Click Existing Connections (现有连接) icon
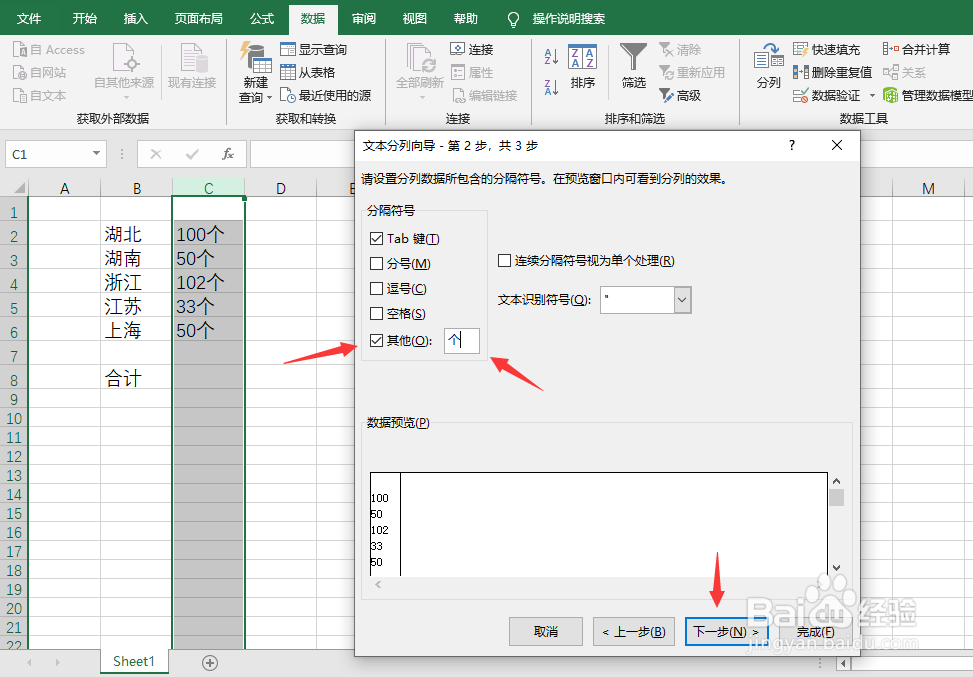Screen dimensions: 973x677 click(x=192, y=67)
